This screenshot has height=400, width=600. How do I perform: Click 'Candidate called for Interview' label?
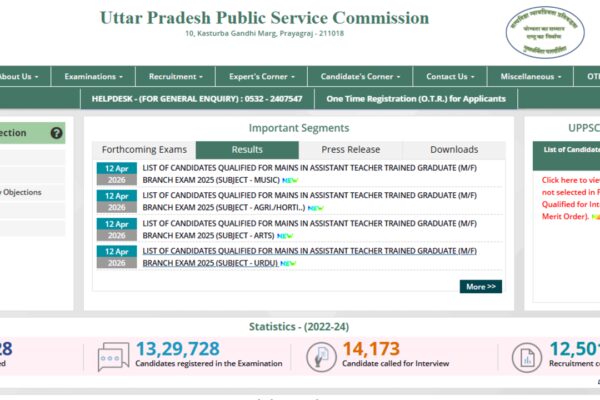396,364
